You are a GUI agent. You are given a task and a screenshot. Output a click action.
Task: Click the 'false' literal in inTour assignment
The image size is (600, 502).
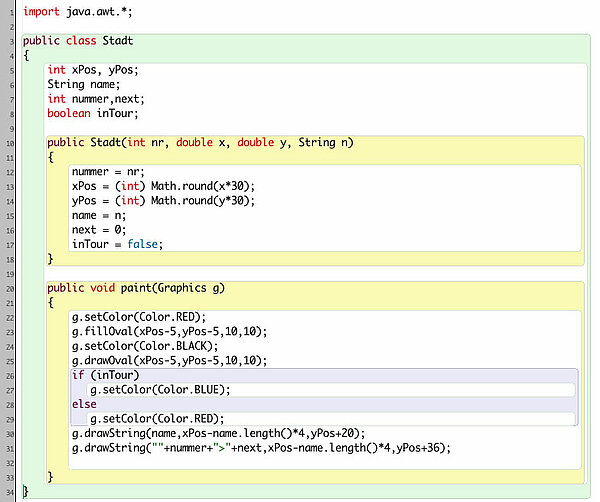[143, 244]
